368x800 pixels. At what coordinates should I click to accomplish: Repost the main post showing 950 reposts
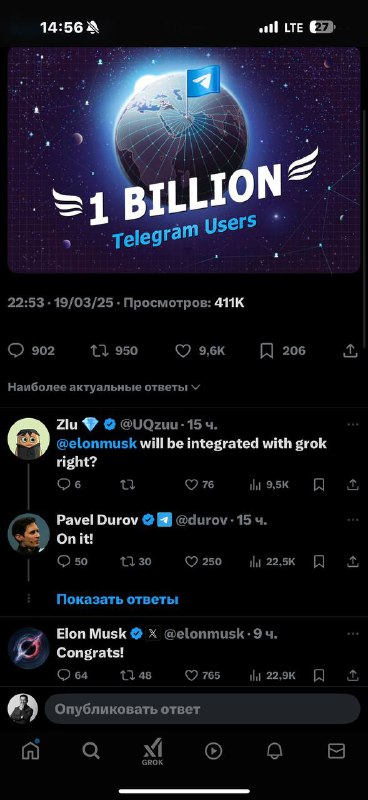114,351
